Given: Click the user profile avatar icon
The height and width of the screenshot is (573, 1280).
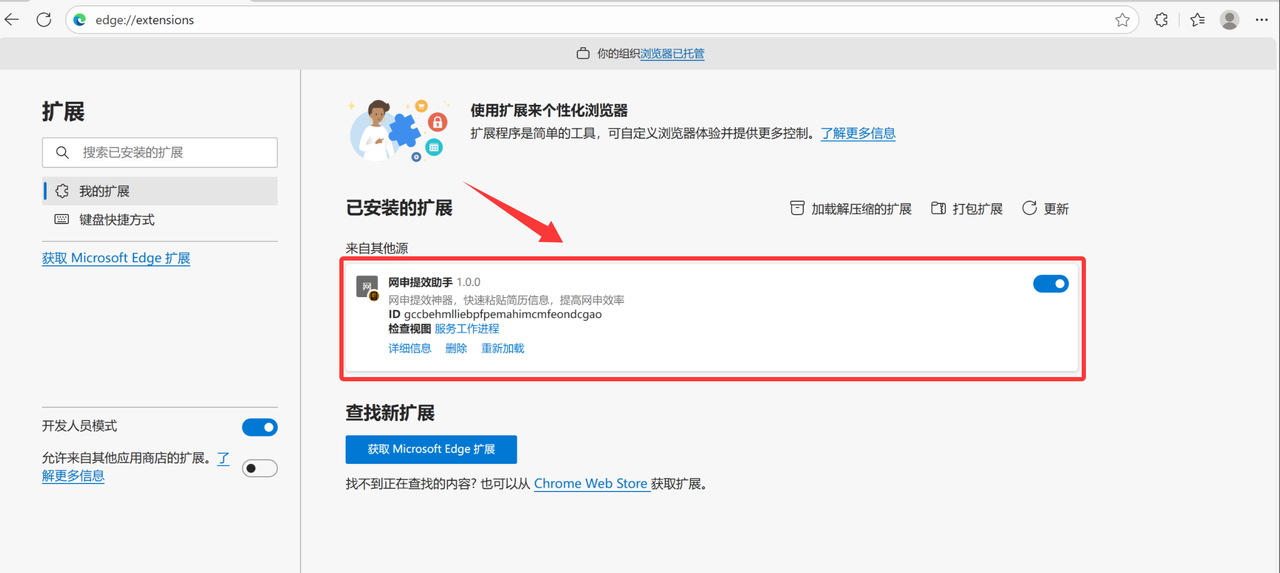Looking at the screenshot, I should (1230, 20).
